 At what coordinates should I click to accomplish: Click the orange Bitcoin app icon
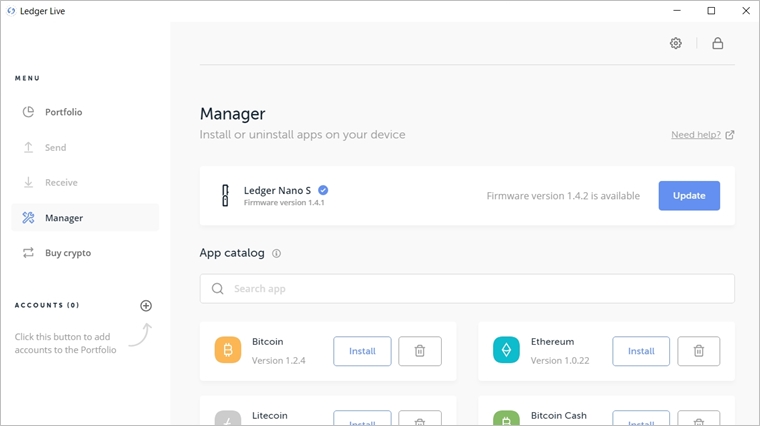[x=228, y=350]
